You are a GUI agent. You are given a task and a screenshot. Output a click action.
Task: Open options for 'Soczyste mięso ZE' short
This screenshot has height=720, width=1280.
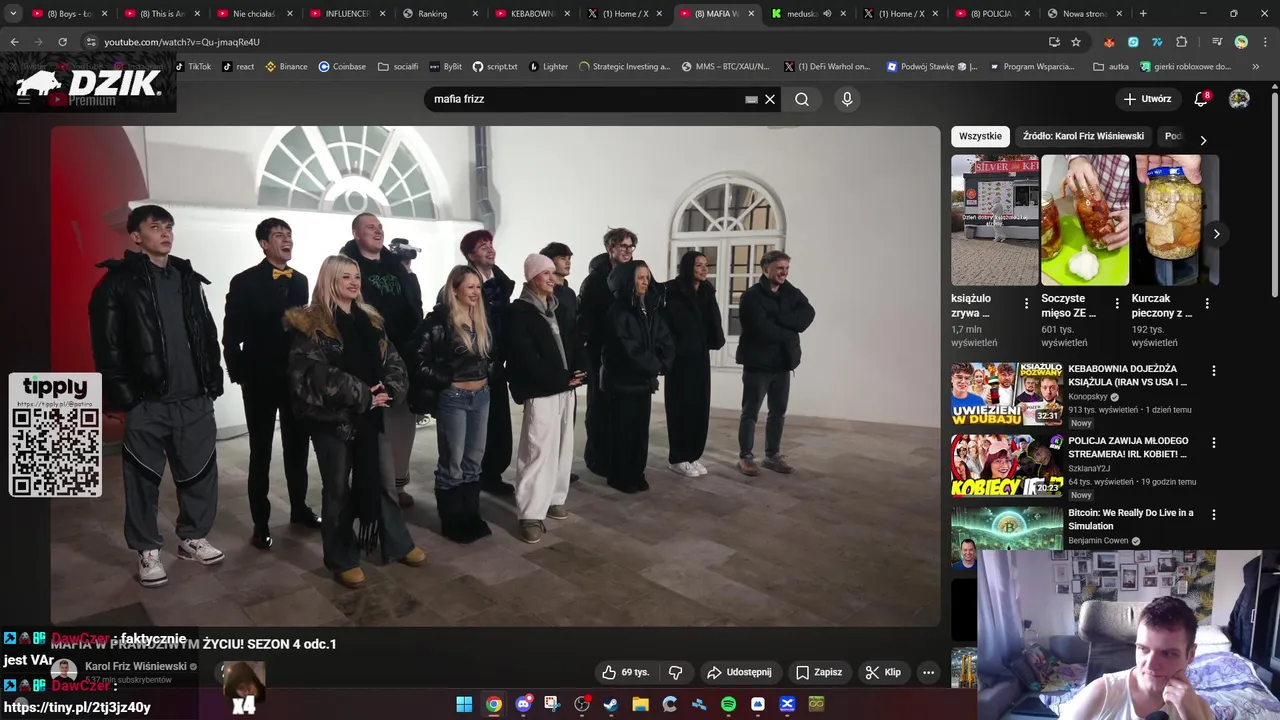point(1117,303)
